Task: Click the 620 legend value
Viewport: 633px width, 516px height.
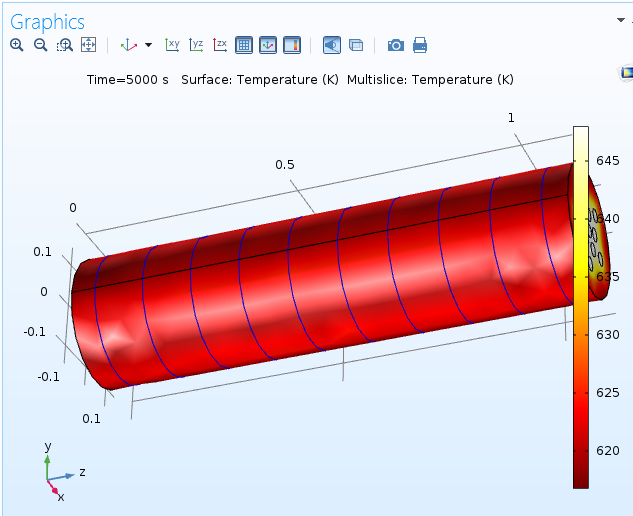Action: [x=608, y=451]
